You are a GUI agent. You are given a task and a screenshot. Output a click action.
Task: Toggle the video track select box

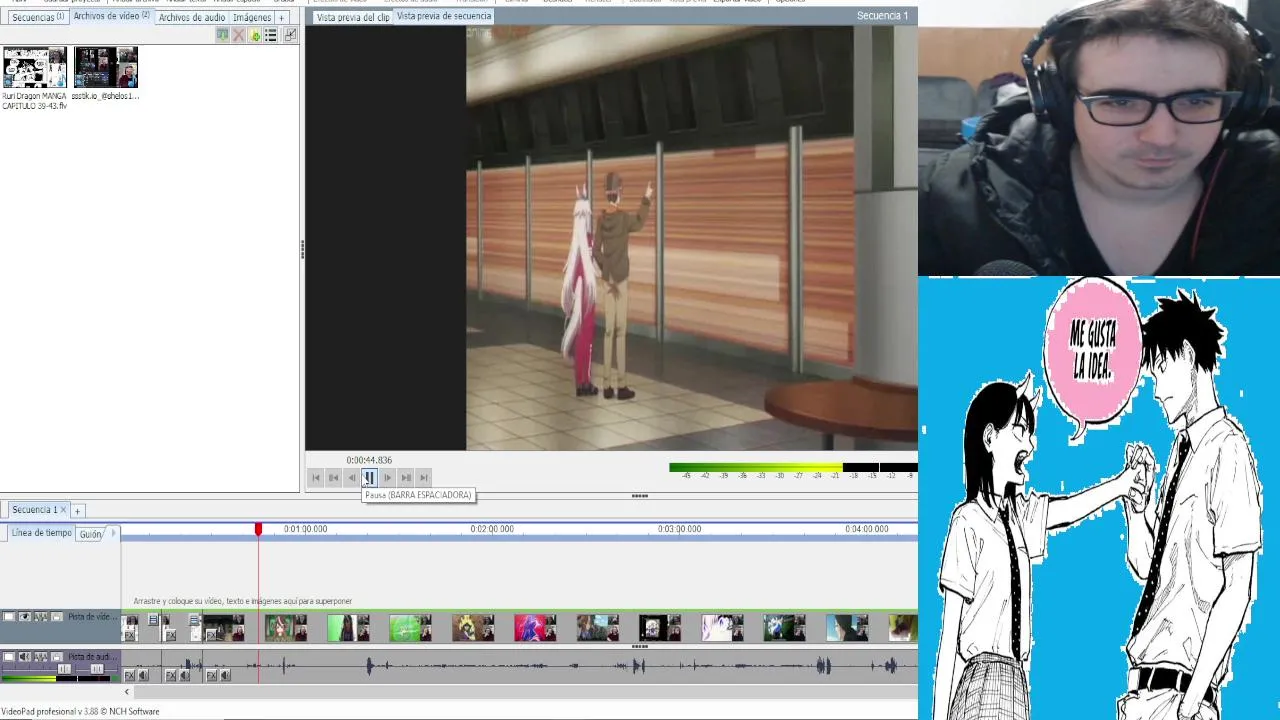[9, 616]
